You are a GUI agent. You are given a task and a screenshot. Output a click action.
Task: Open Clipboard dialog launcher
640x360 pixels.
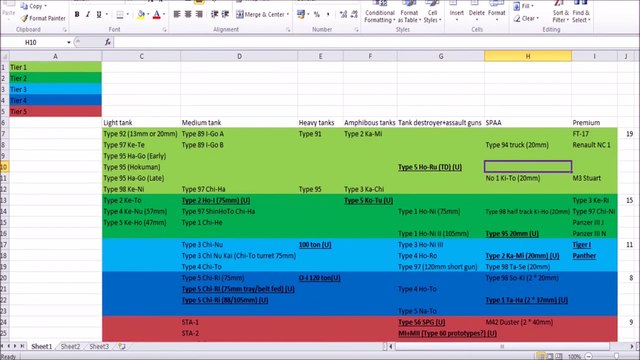tap(64, 30)
